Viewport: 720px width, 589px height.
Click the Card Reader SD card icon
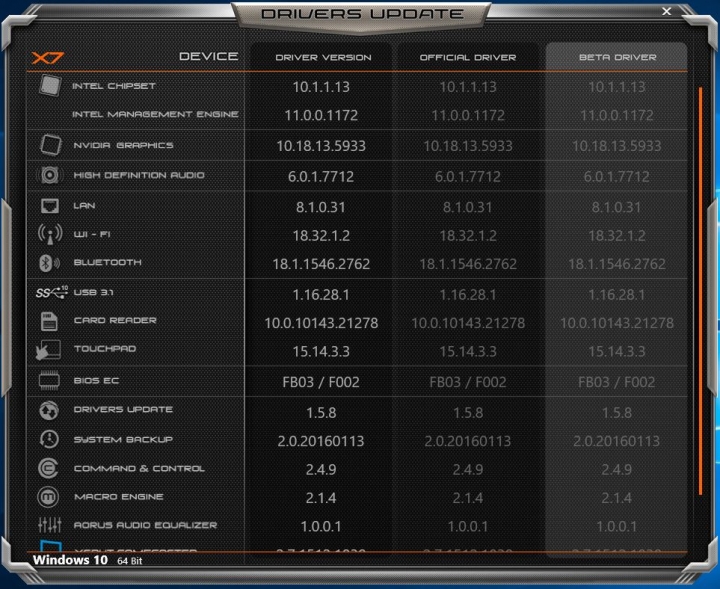point(49,321)
